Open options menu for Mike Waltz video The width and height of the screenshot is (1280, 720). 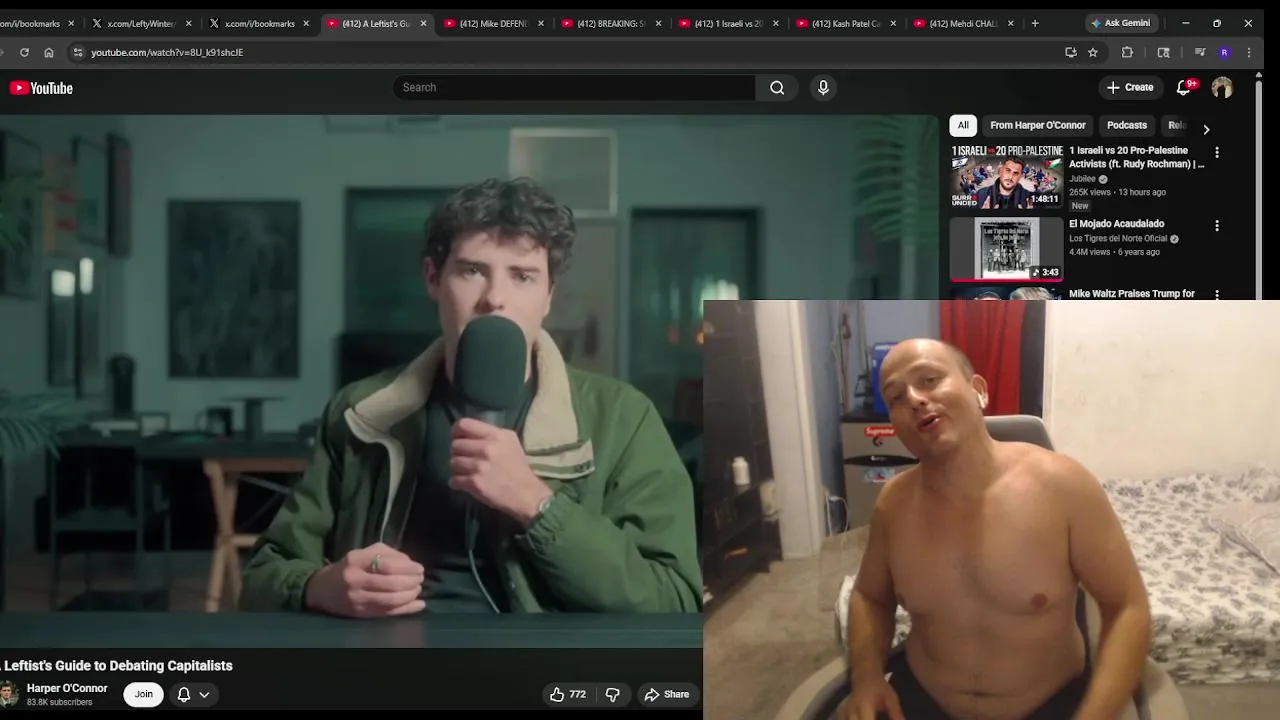point(1217,294)
